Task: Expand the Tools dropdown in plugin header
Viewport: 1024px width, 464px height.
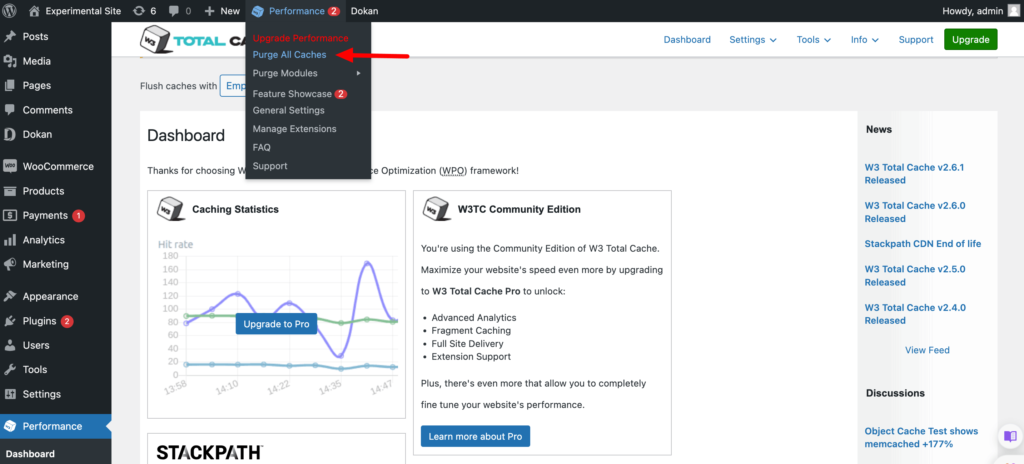Action: tap(814, 40)
